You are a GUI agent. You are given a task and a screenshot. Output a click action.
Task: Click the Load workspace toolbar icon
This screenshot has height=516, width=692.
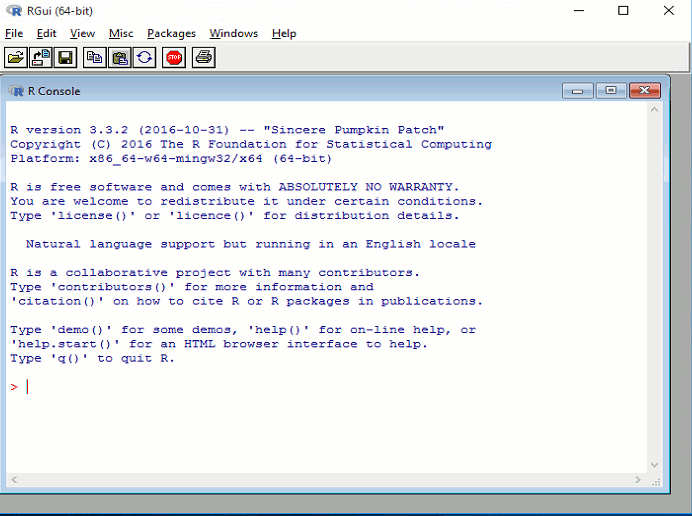point(41,58)
